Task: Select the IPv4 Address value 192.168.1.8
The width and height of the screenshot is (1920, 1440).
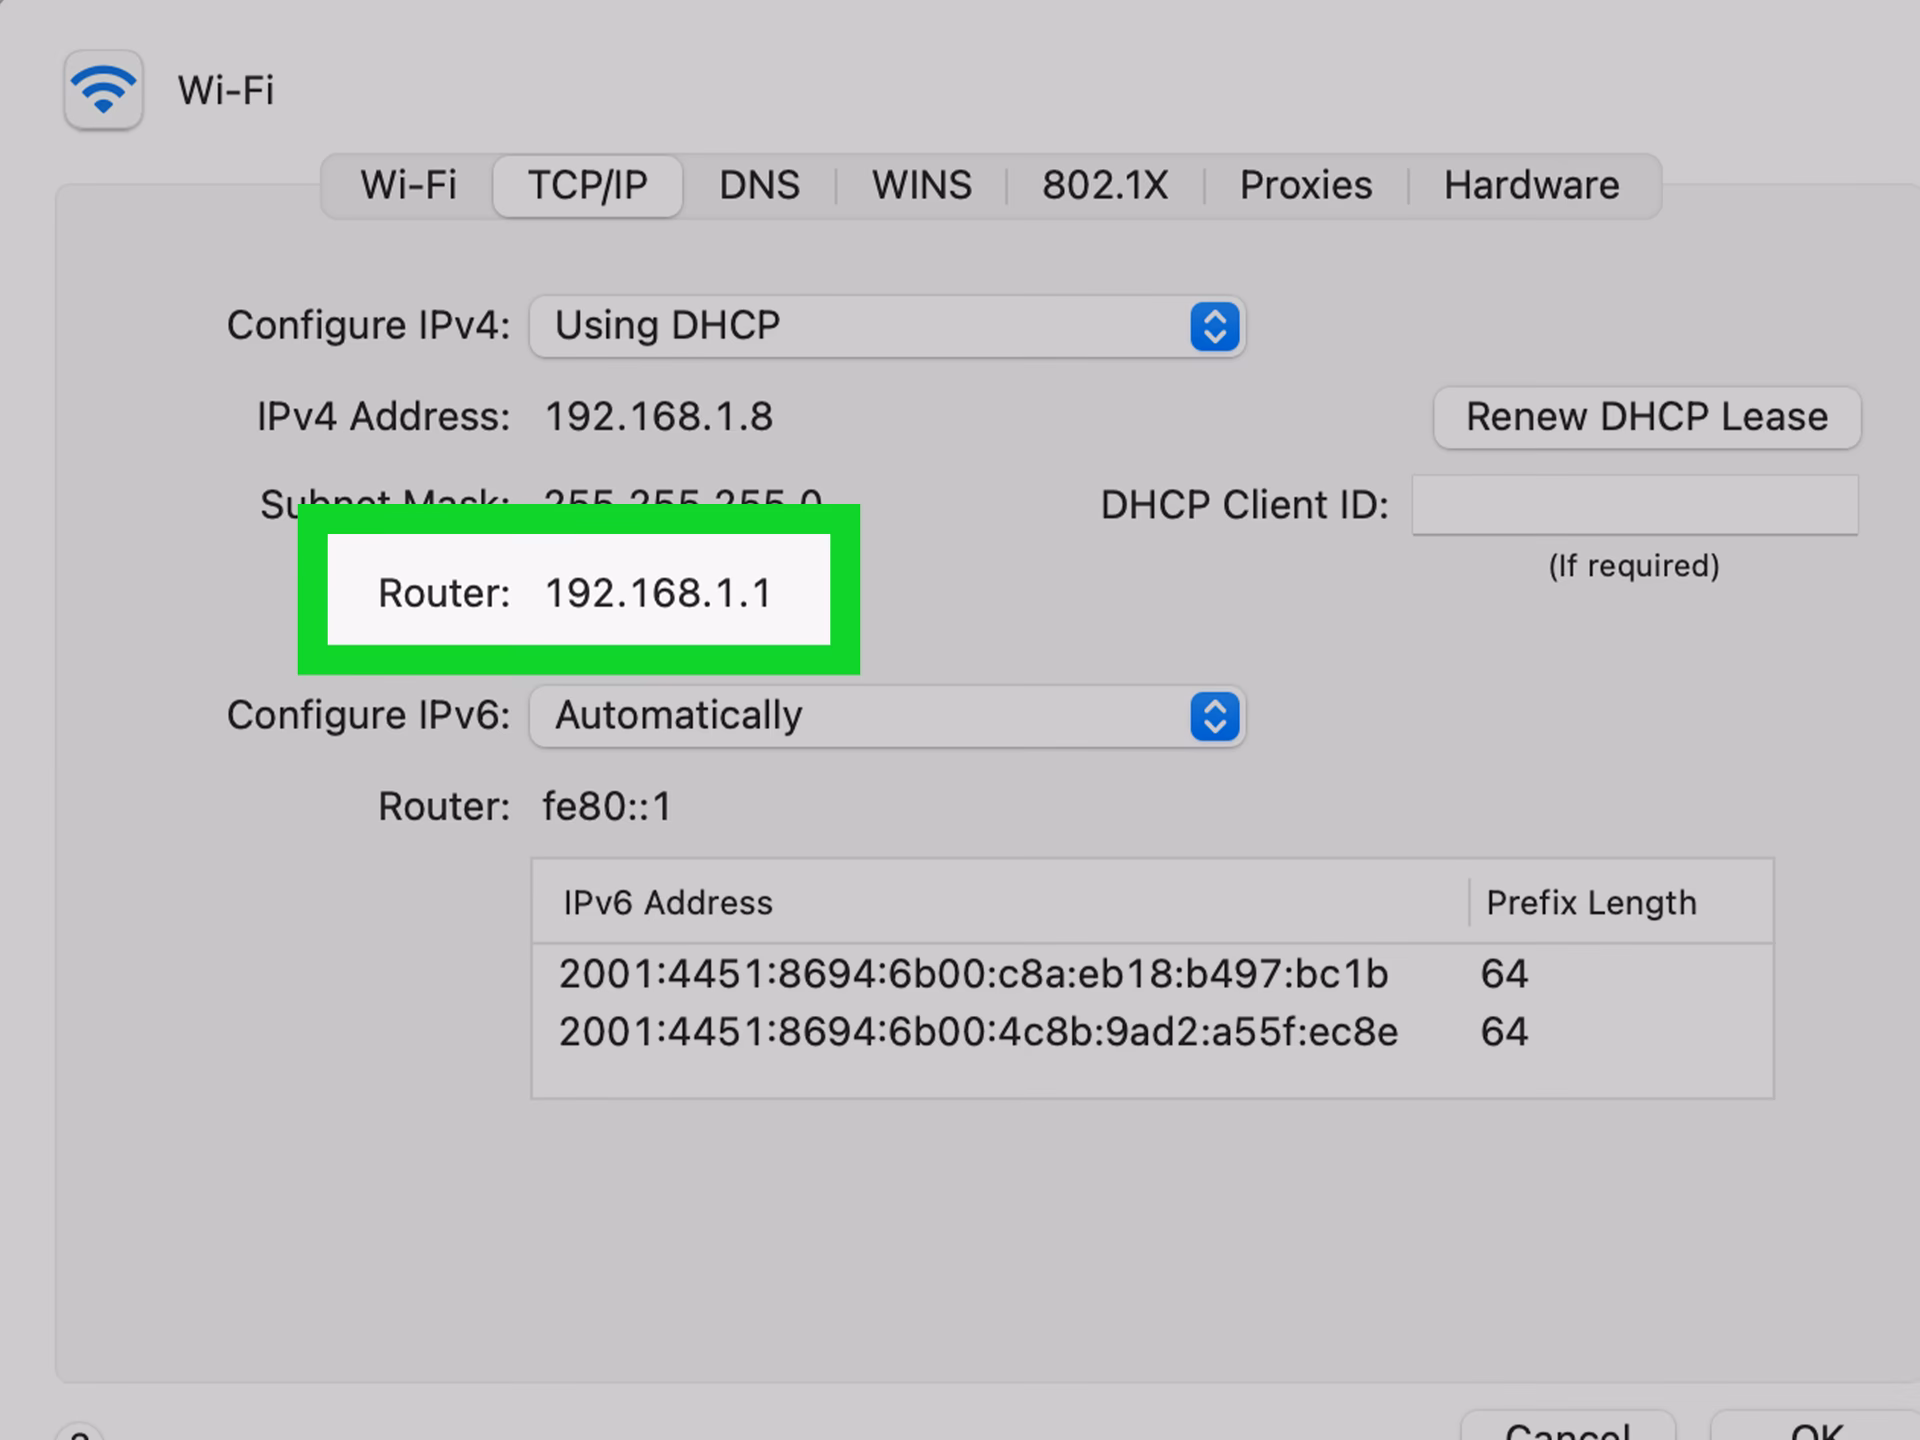Action: click(660, 416)
